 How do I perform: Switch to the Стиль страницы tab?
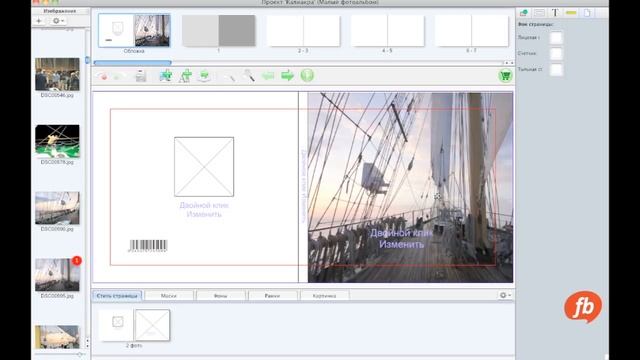click(x=117, y=296)
